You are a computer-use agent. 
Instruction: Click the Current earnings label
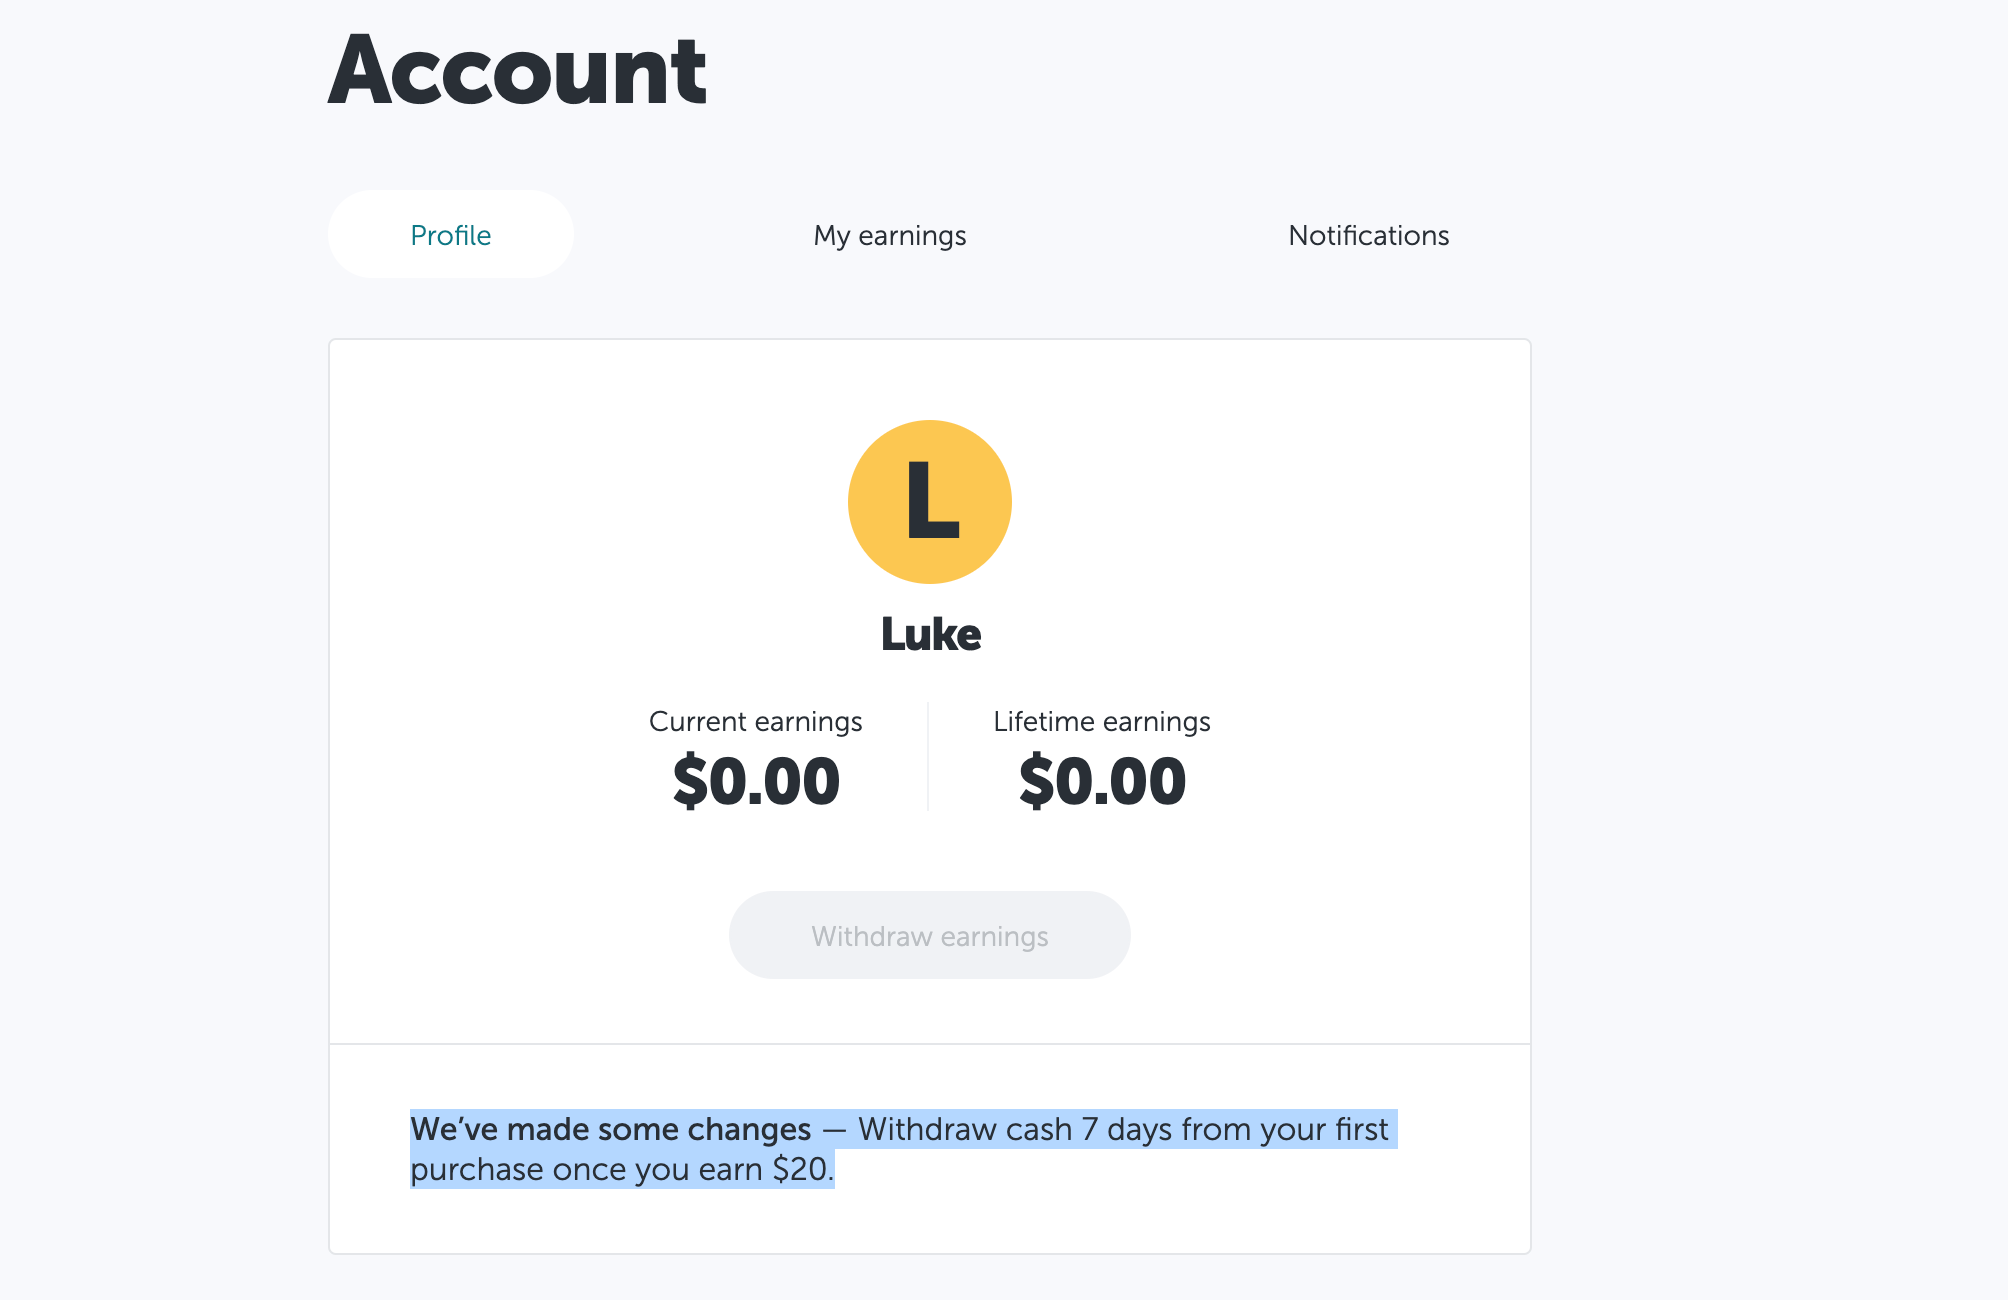pos(756,722)
